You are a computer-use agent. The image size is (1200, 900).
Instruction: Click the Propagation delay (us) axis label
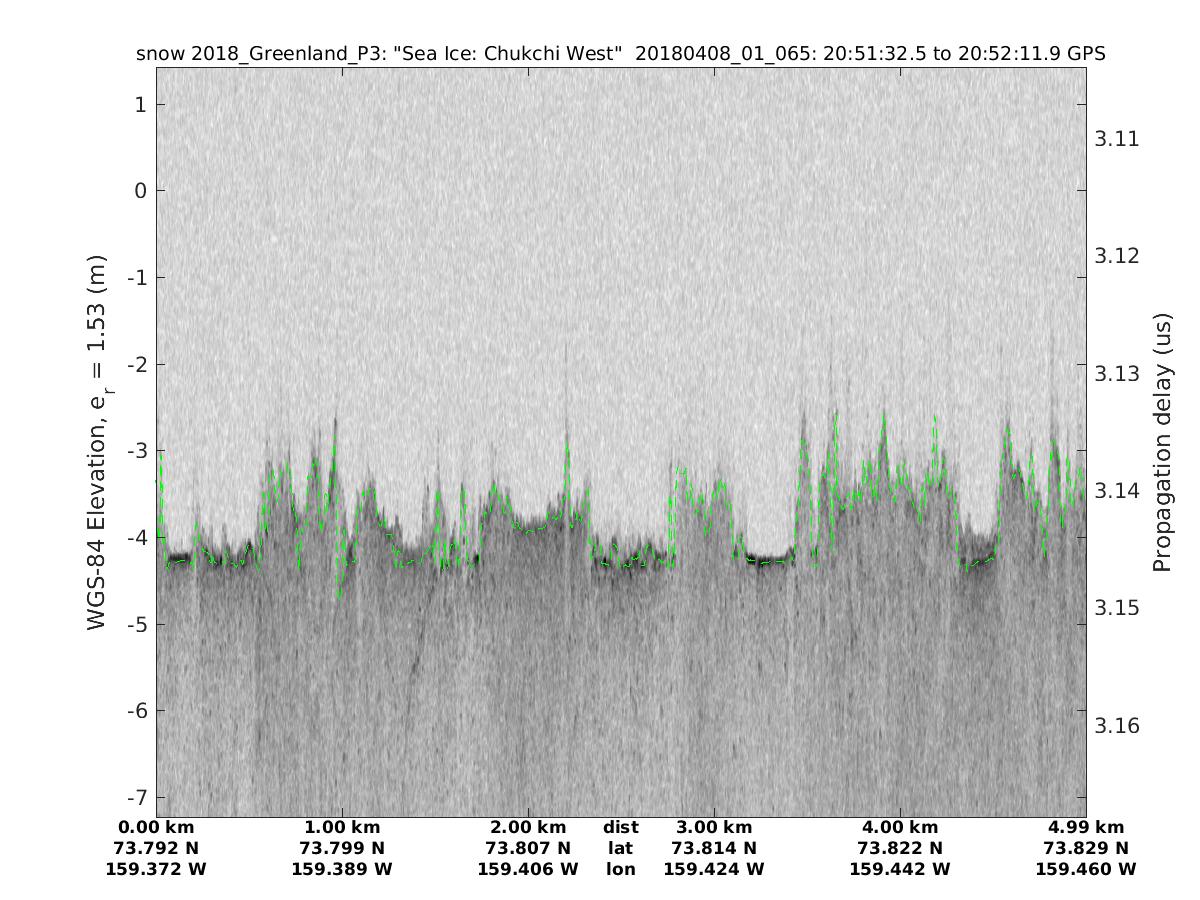tap(1161, 442)
